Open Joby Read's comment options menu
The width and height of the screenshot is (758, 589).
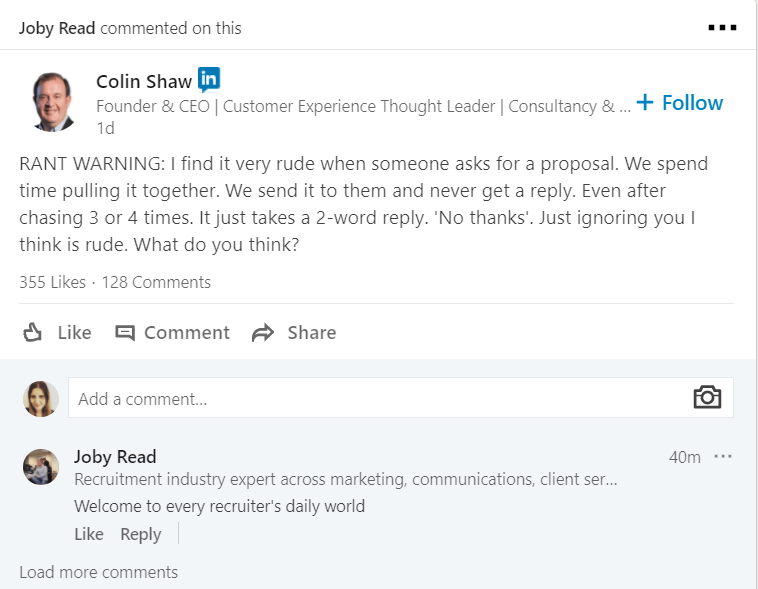(x=723, y=457)
